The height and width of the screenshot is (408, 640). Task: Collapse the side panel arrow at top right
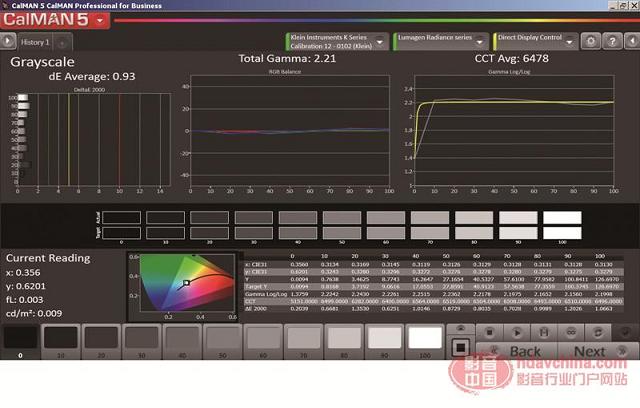632,41
